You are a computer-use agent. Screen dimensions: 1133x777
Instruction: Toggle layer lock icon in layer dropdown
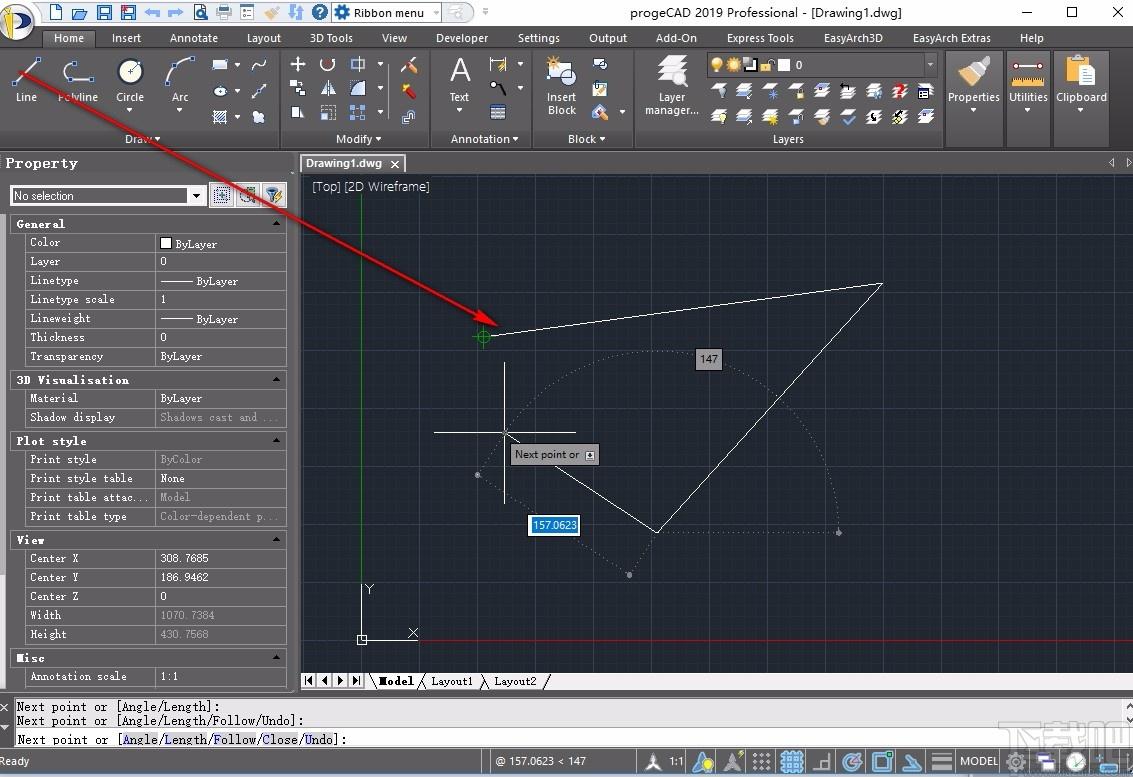pos(767,65)
